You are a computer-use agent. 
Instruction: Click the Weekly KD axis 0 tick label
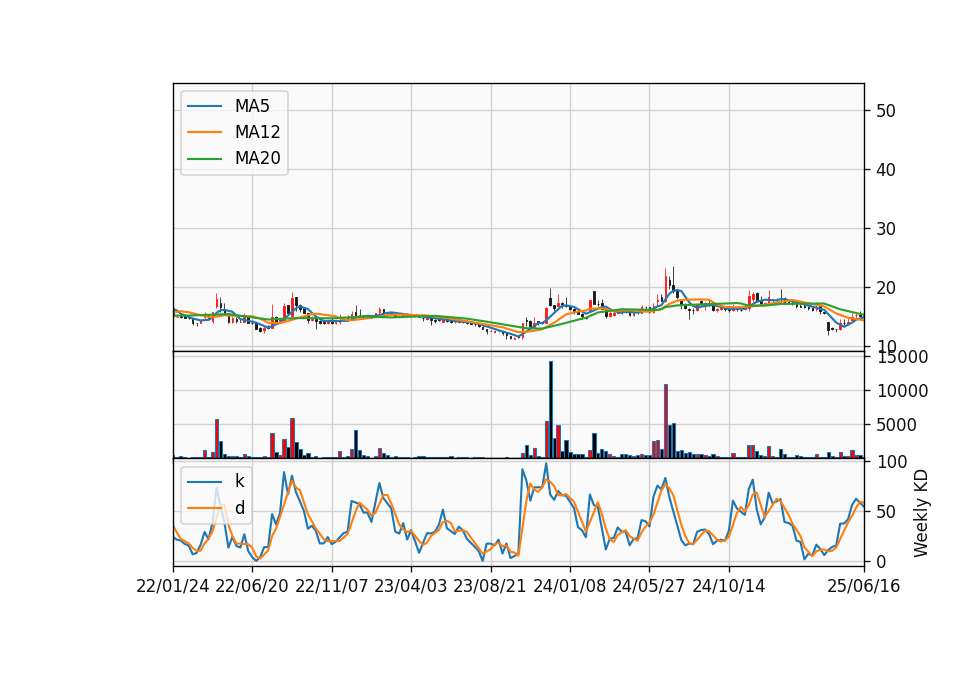(881, 561)
